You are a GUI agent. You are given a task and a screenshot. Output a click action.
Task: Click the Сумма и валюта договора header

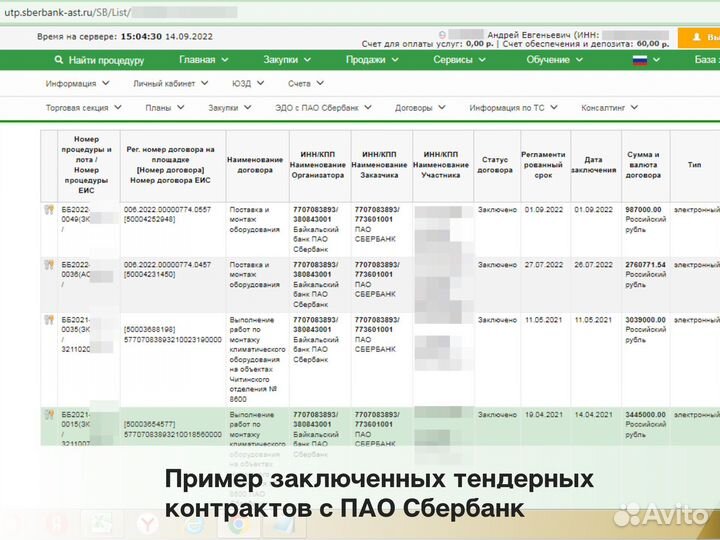point(643,165)
